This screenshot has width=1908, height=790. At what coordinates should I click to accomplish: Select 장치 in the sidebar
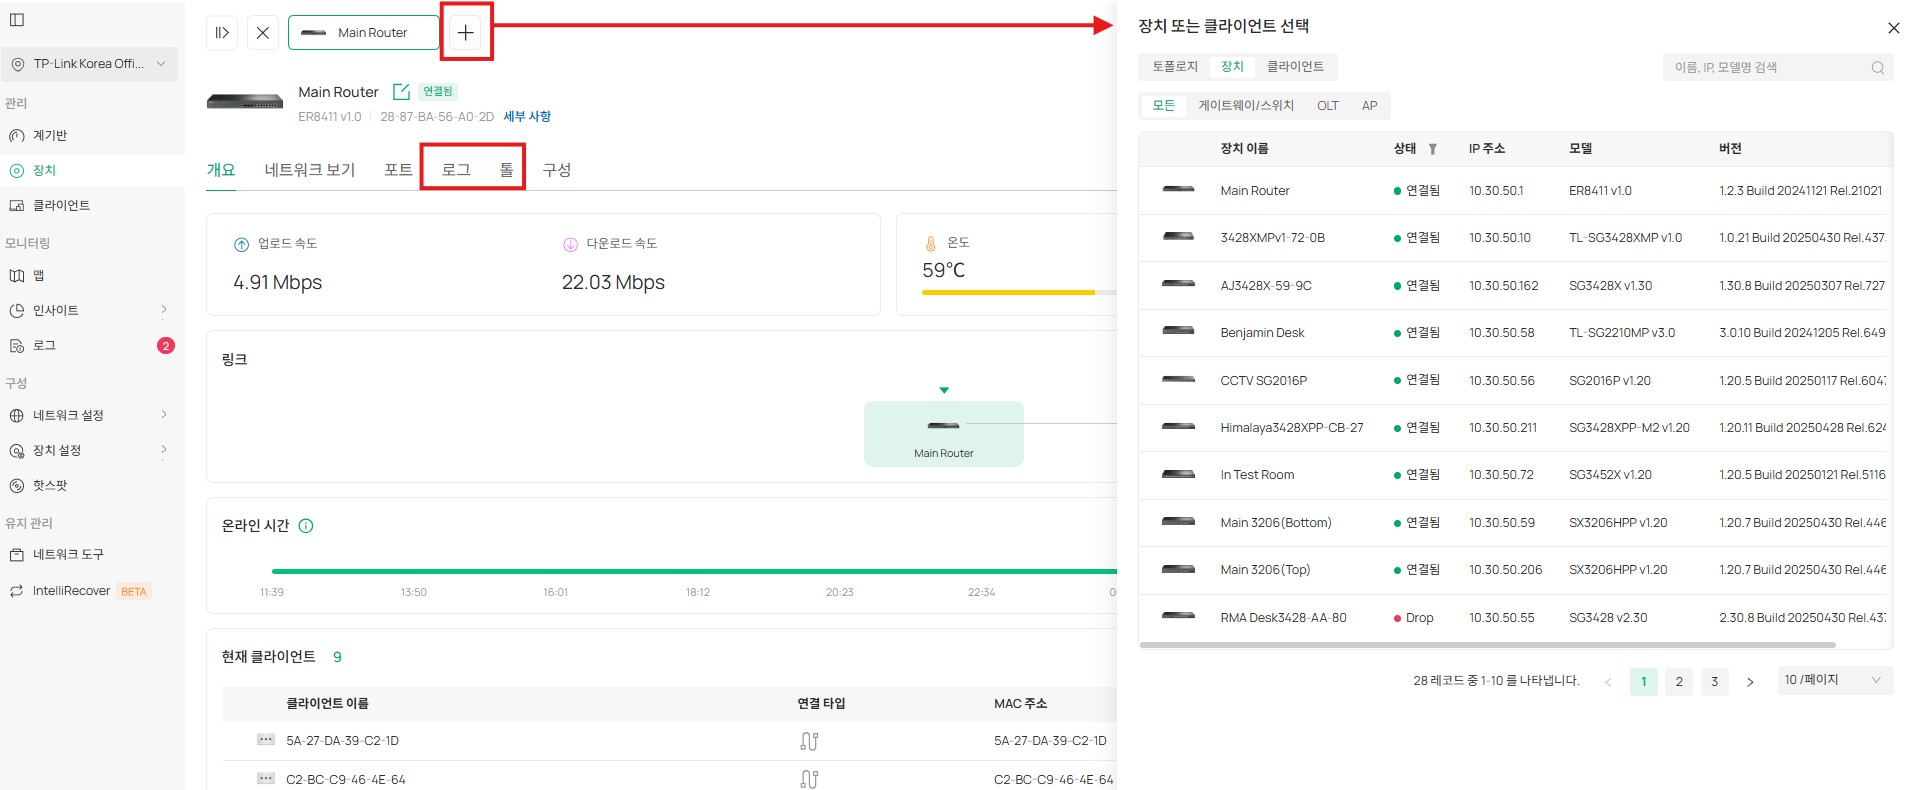pos(44,171)
